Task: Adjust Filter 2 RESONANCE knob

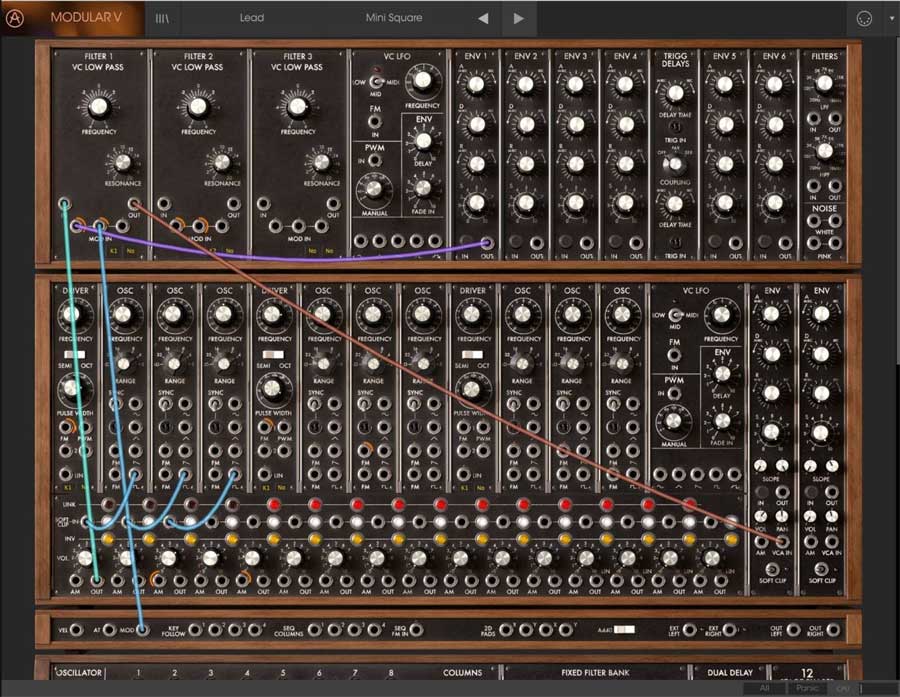Action: 222,163
